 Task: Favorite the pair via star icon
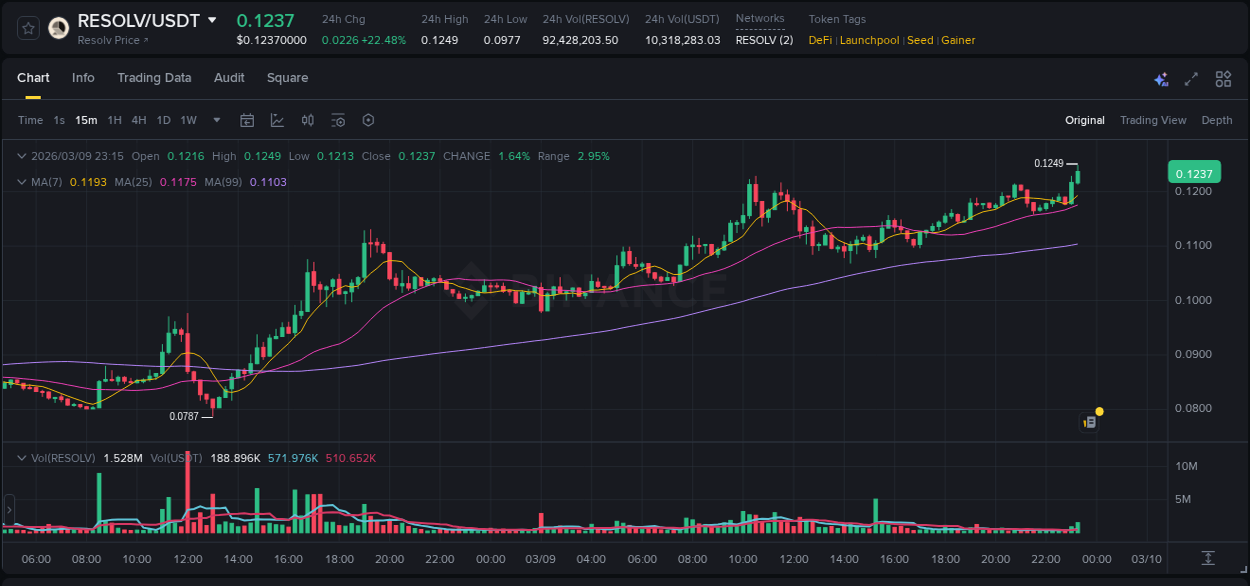27,27
